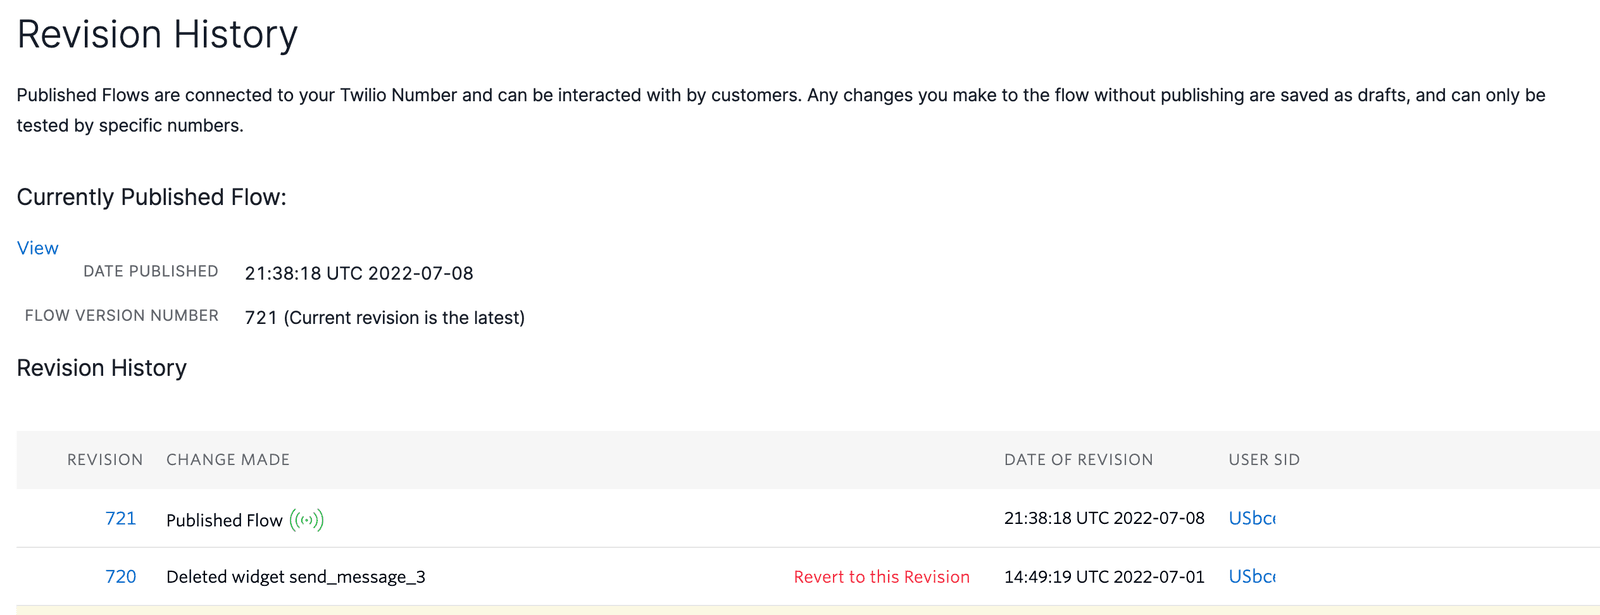
Task: Click the CHANGE MADE column header
Action: [x=228, y=459]
